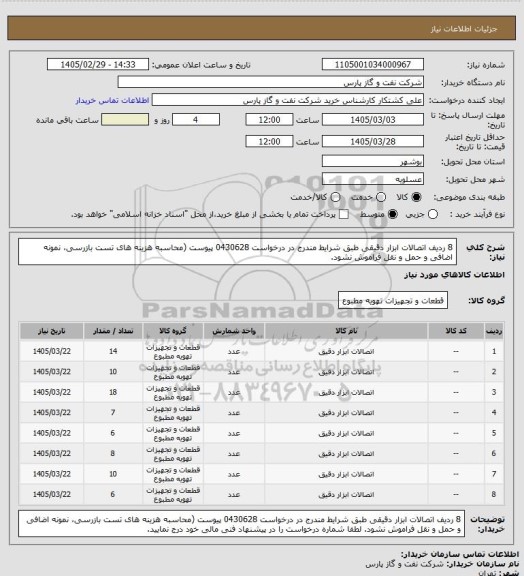This screenshot has height=576, width=524.
Task: Click the کد کالا column header
Action: pos(456,331)
